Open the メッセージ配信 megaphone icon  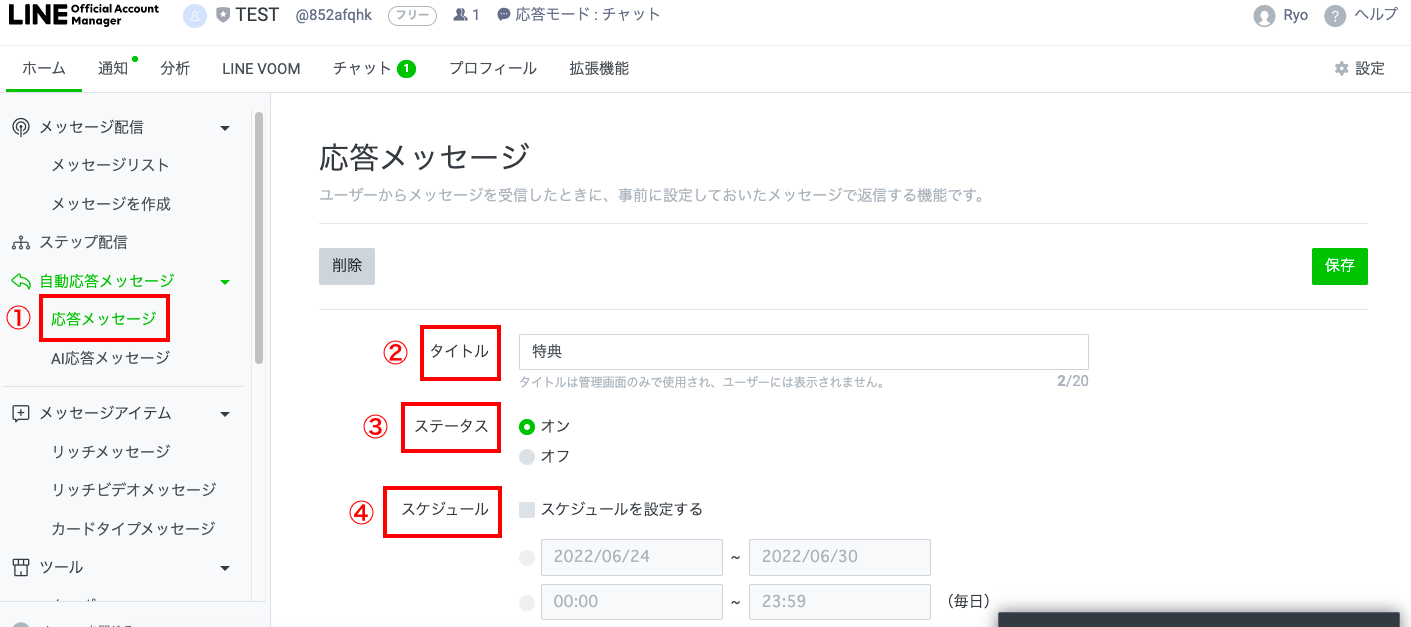tap(22, 127)
